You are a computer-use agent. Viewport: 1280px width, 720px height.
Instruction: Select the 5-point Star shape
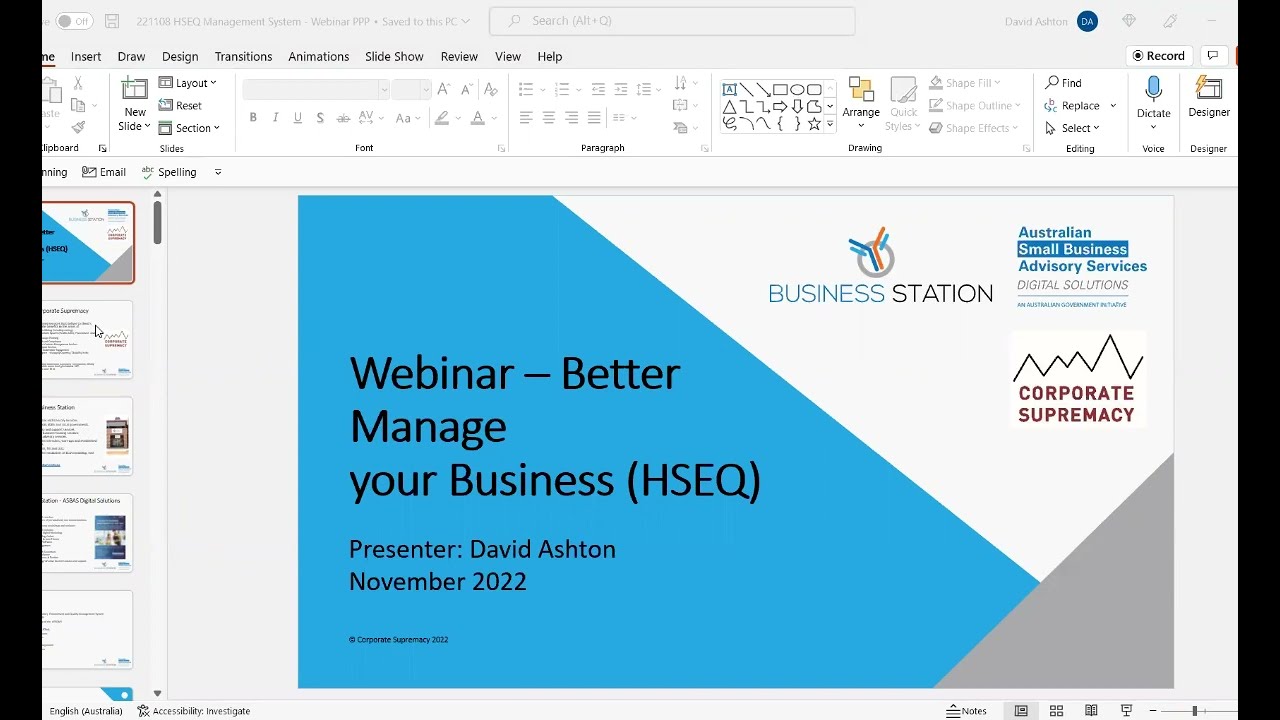(814, 124)
